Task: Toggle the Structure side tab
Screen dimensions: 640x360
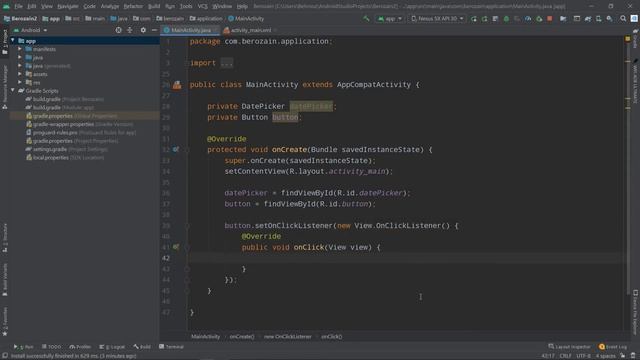Action: 5,238
